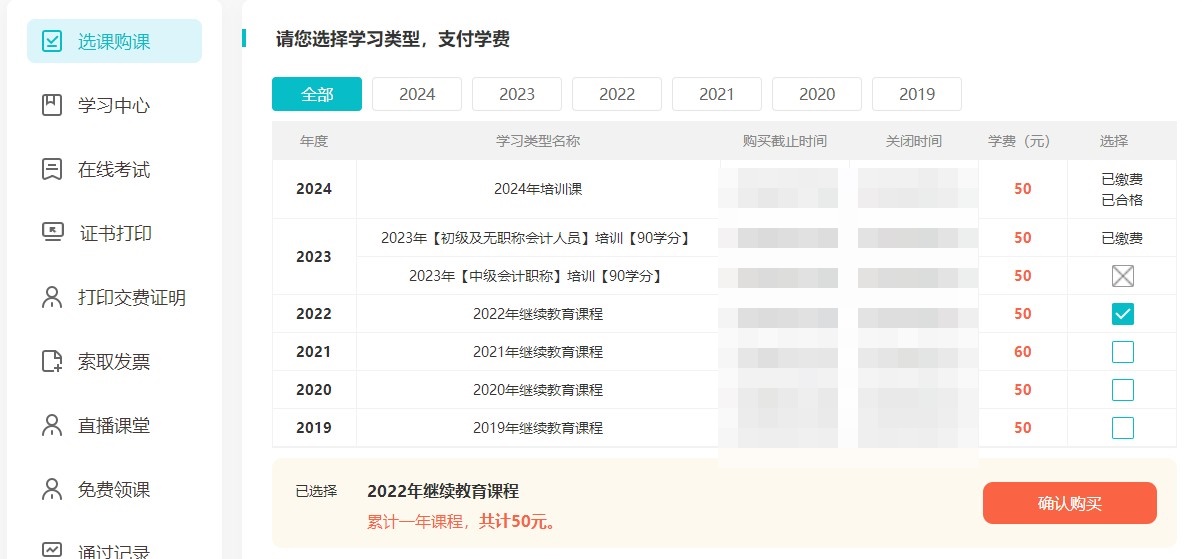Click the 选择 column header
The width and height of the screenshot is (1202, 559).
pyautogui.click(x=1114, y=141)
